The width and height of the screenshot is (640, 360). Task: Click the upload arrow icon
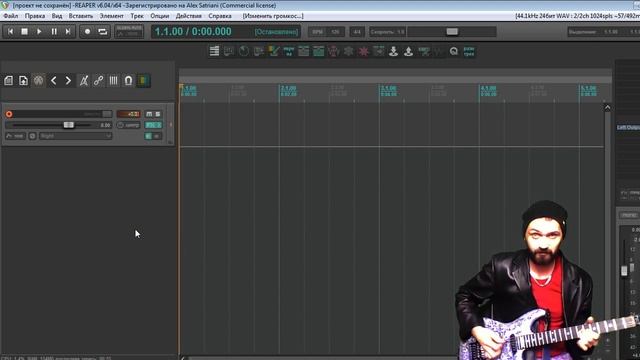coord(408,51)
